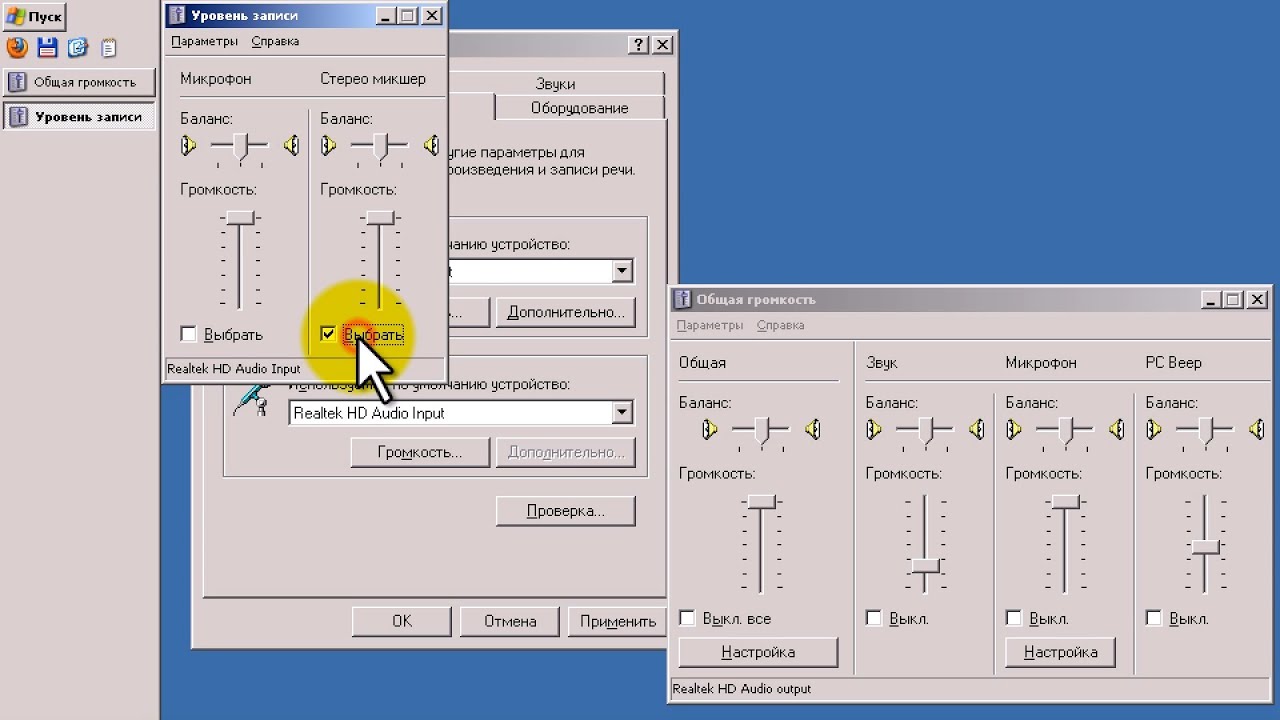Image resolution: width=1280 pixels, height=720 pixels.
Task: Click right speaker icon under Стерео микшер balance
Action: 431,146
